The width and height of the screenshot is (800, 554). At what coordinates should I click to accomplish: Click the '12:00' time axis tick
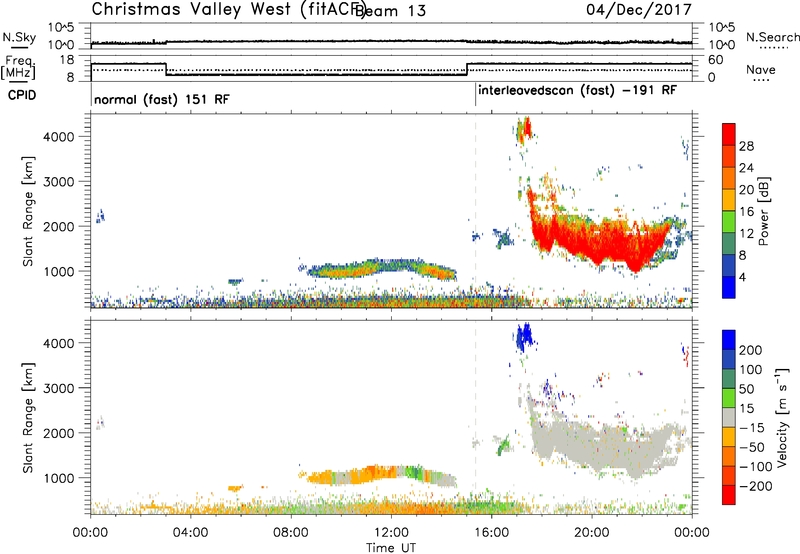(x=391, y=533)
